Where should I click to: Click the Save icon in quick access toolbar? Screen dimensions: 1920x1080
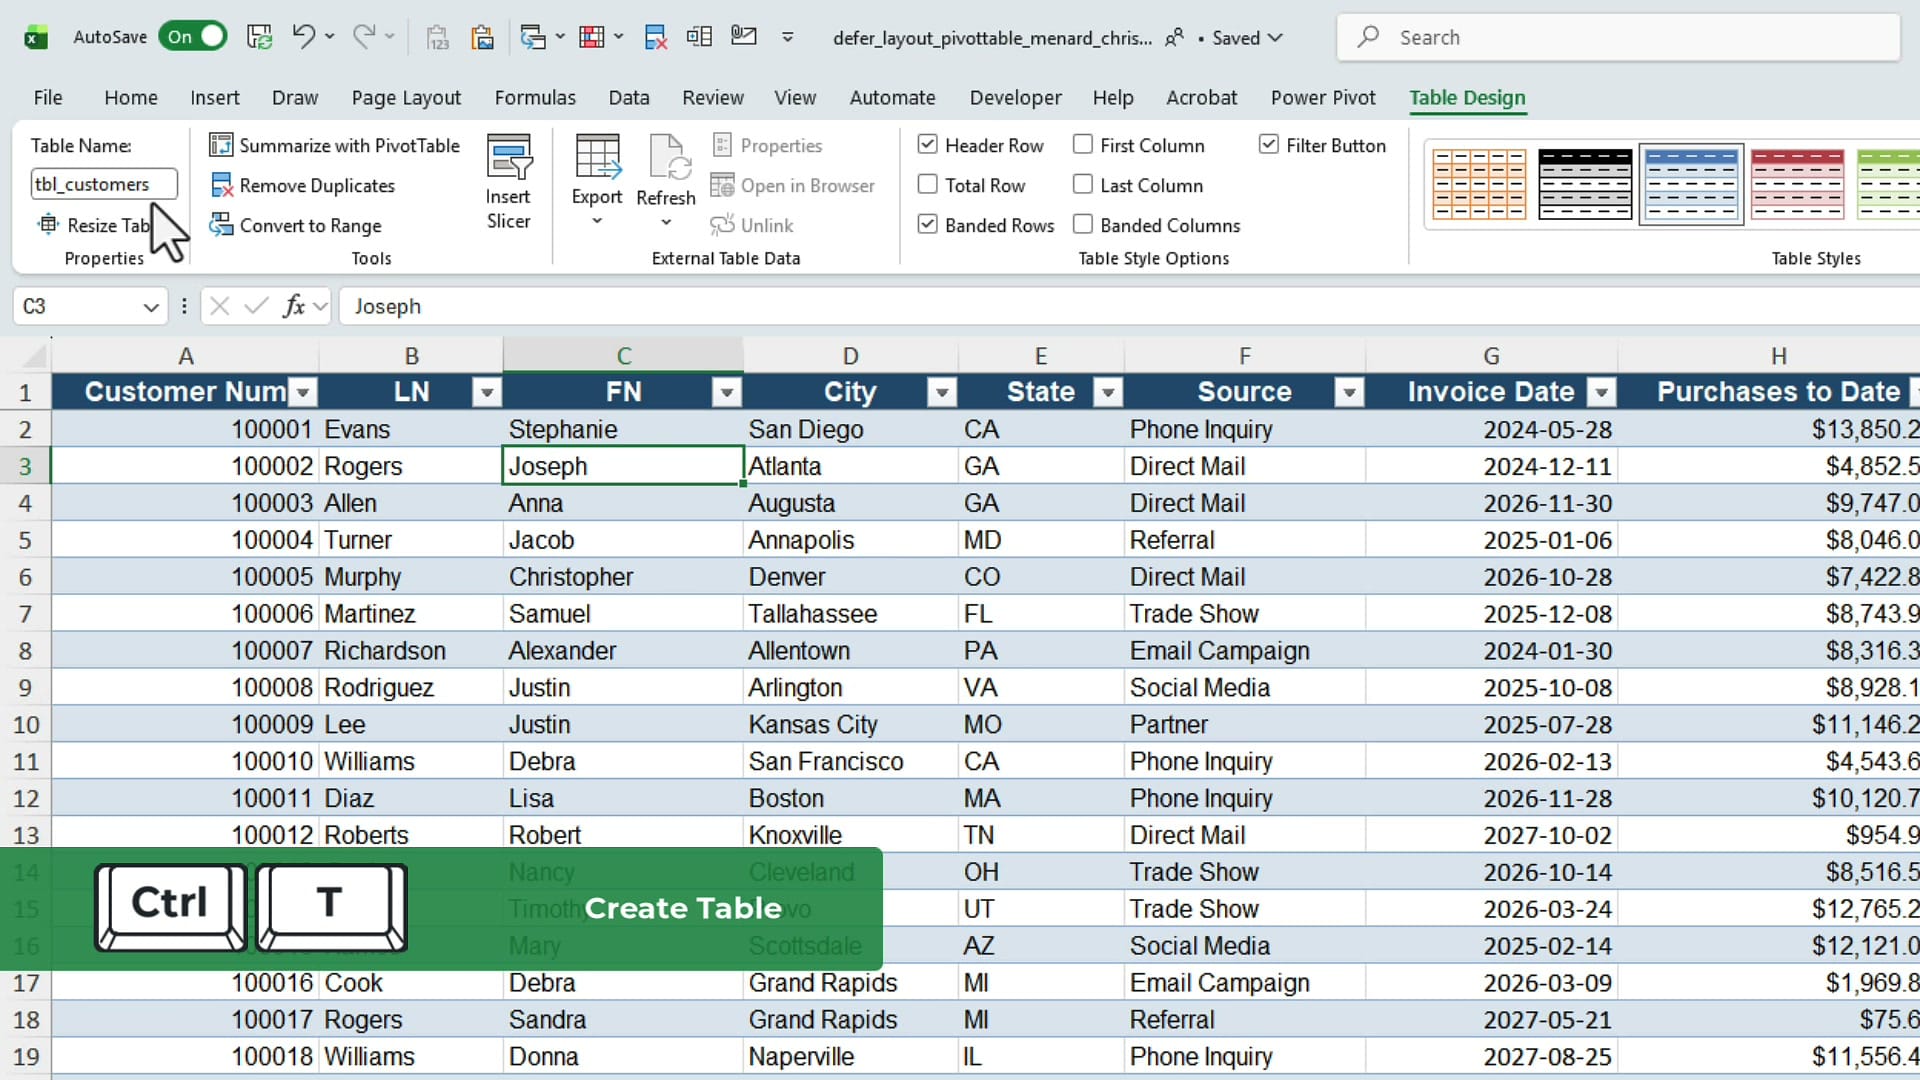tap(260, 37)
